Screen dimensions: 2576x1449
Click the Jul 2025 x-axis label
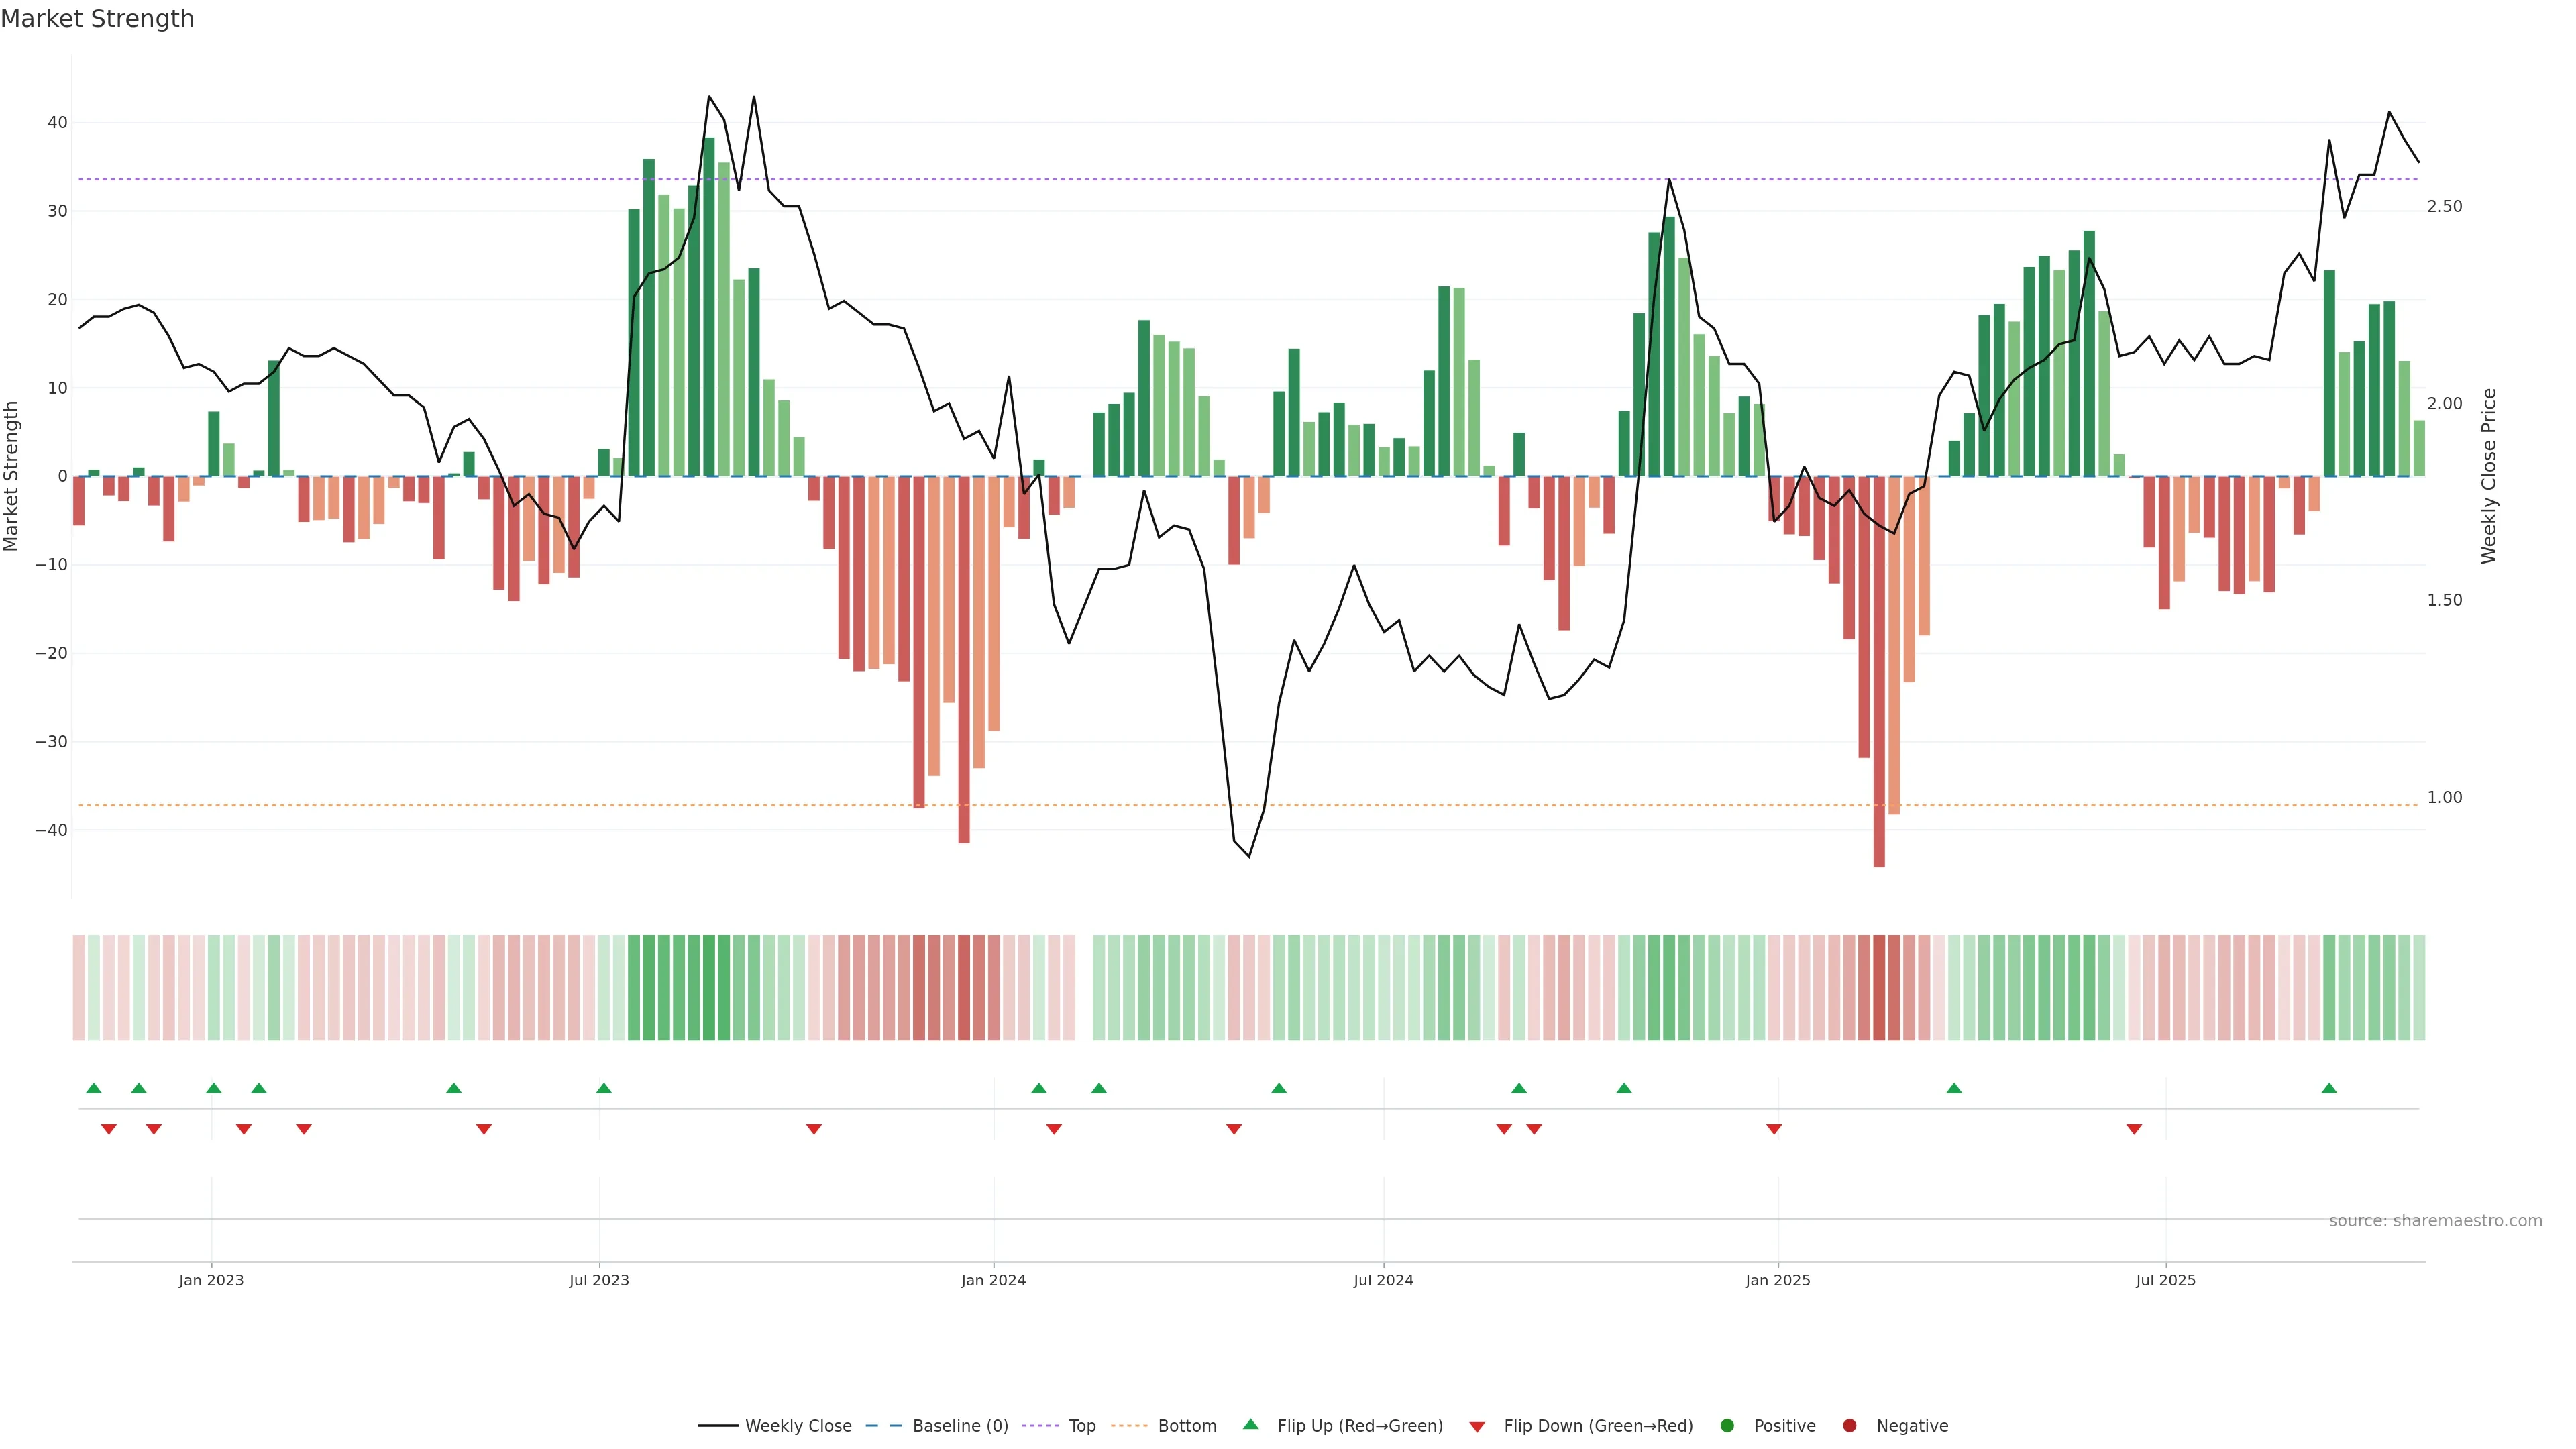[x=2165, y=1280]
